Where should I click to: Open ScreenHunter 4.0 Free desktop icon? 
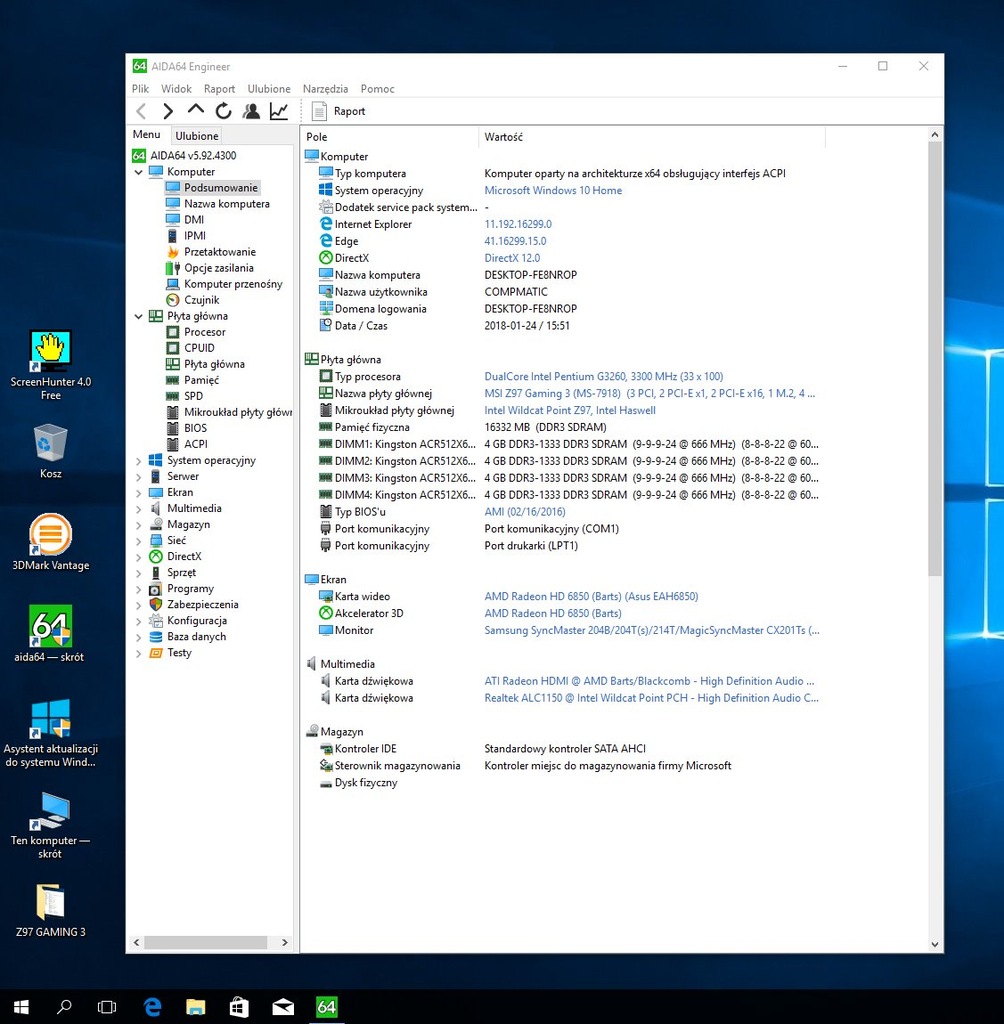click(50, 365)
